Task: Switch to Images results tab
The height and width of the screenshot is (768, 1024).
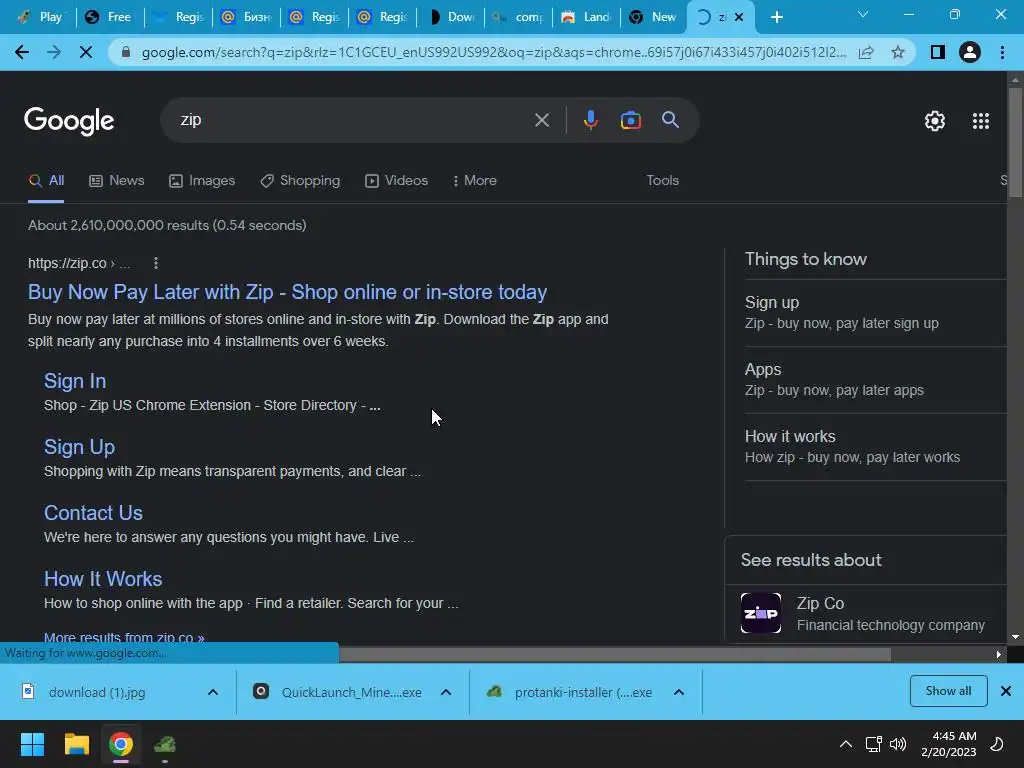Action: [x=202, y=181]
